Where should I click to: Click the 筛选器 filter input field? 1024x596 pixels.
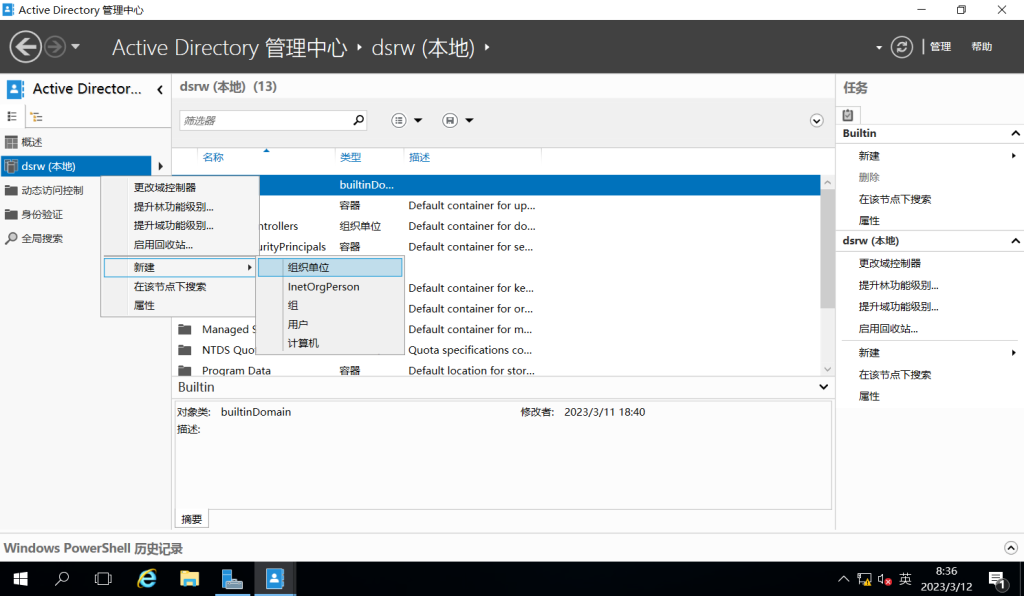click(265, 120)
